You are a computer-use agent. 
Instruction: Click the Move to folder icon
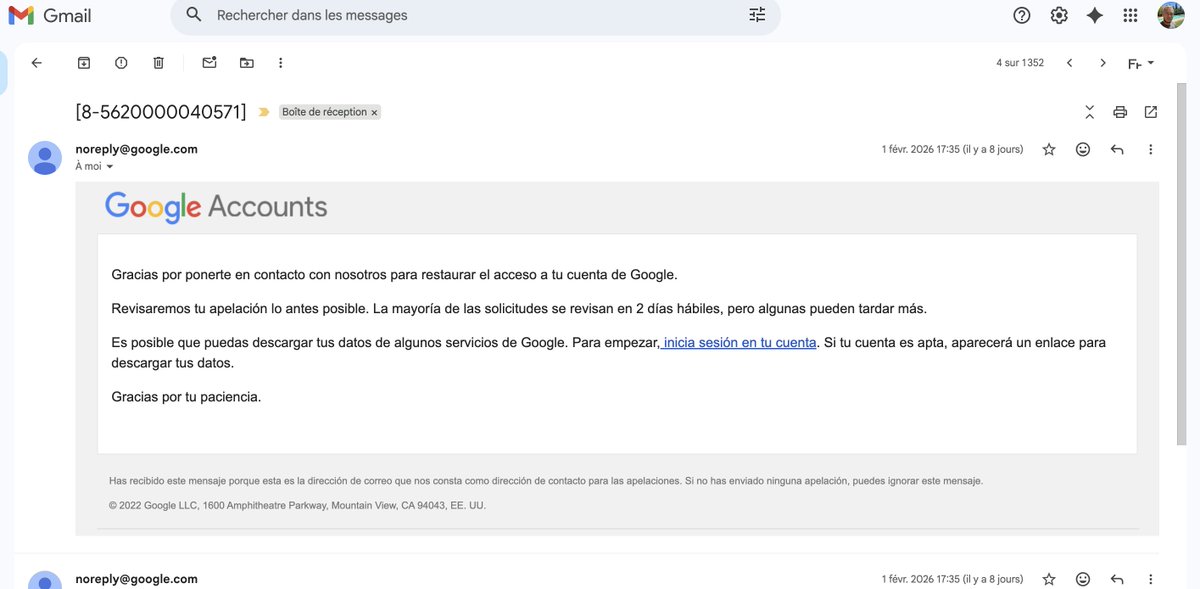[246, 63]
